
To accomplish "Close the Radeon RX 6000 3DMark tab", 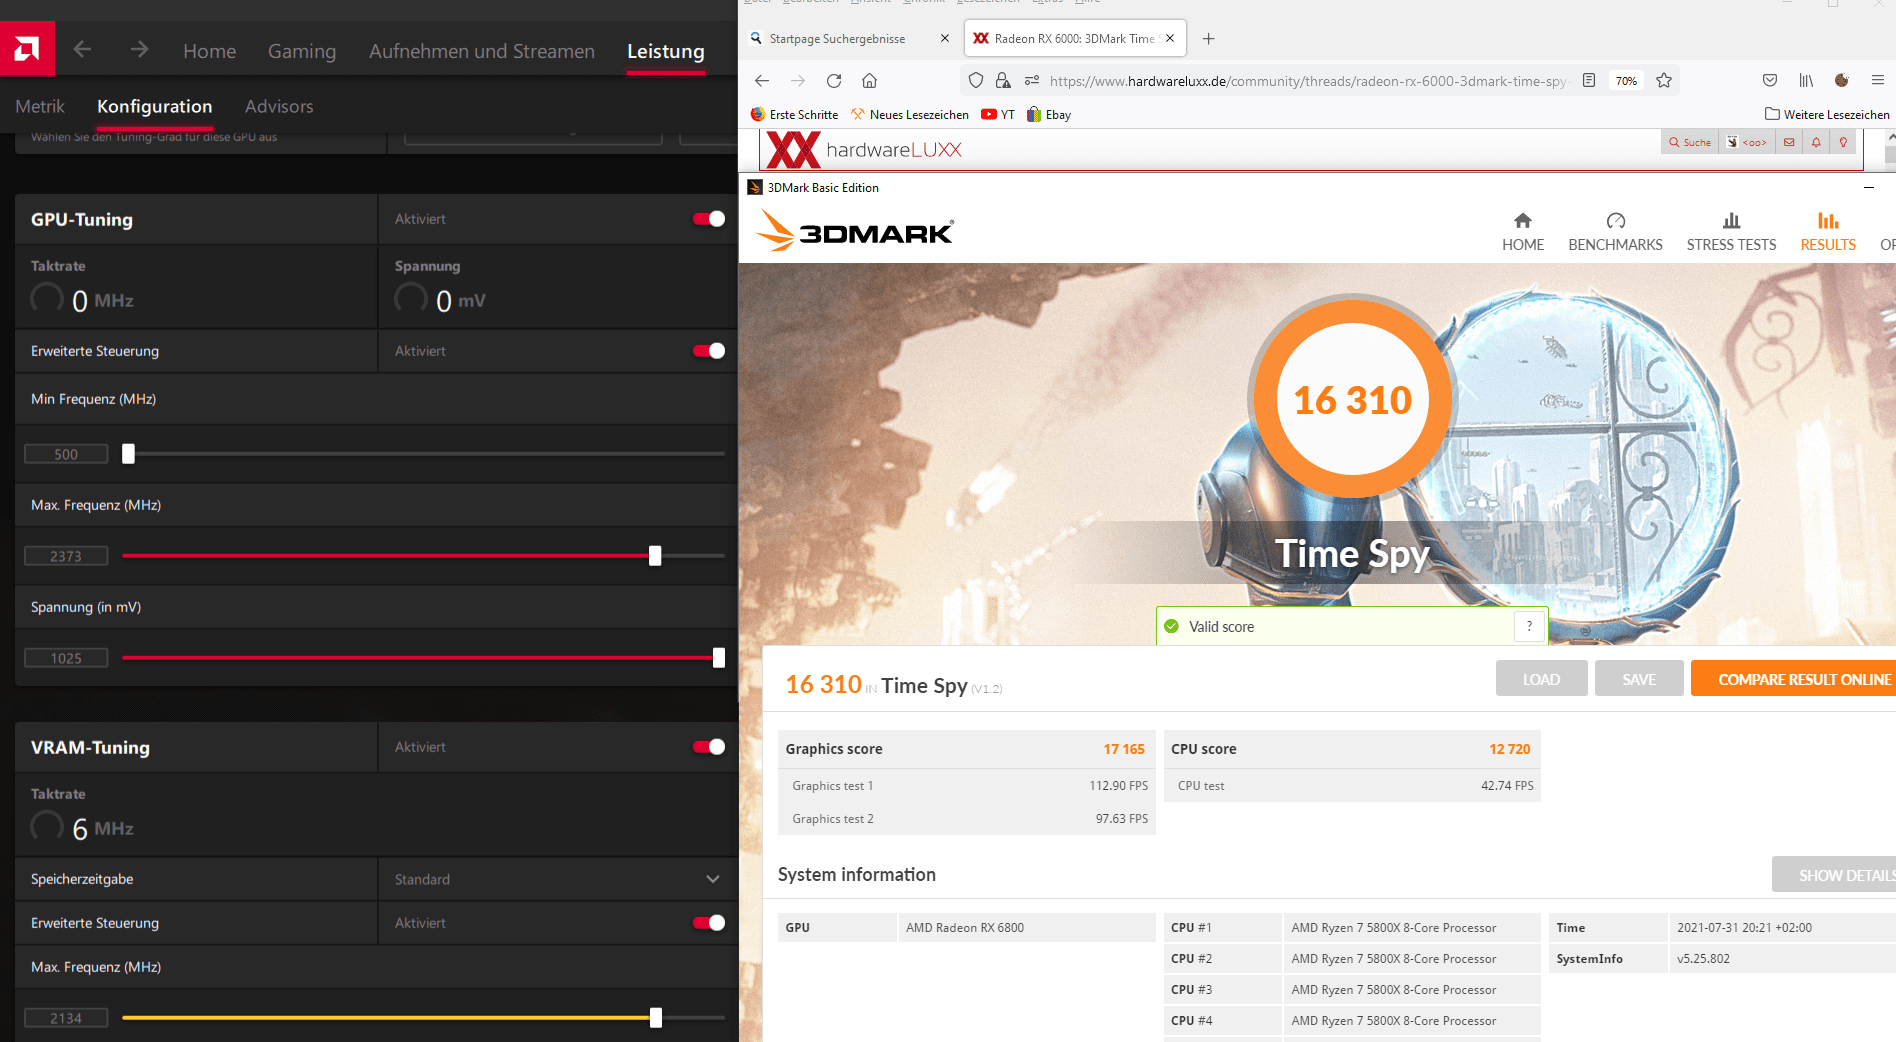I will pos(1170,39).
